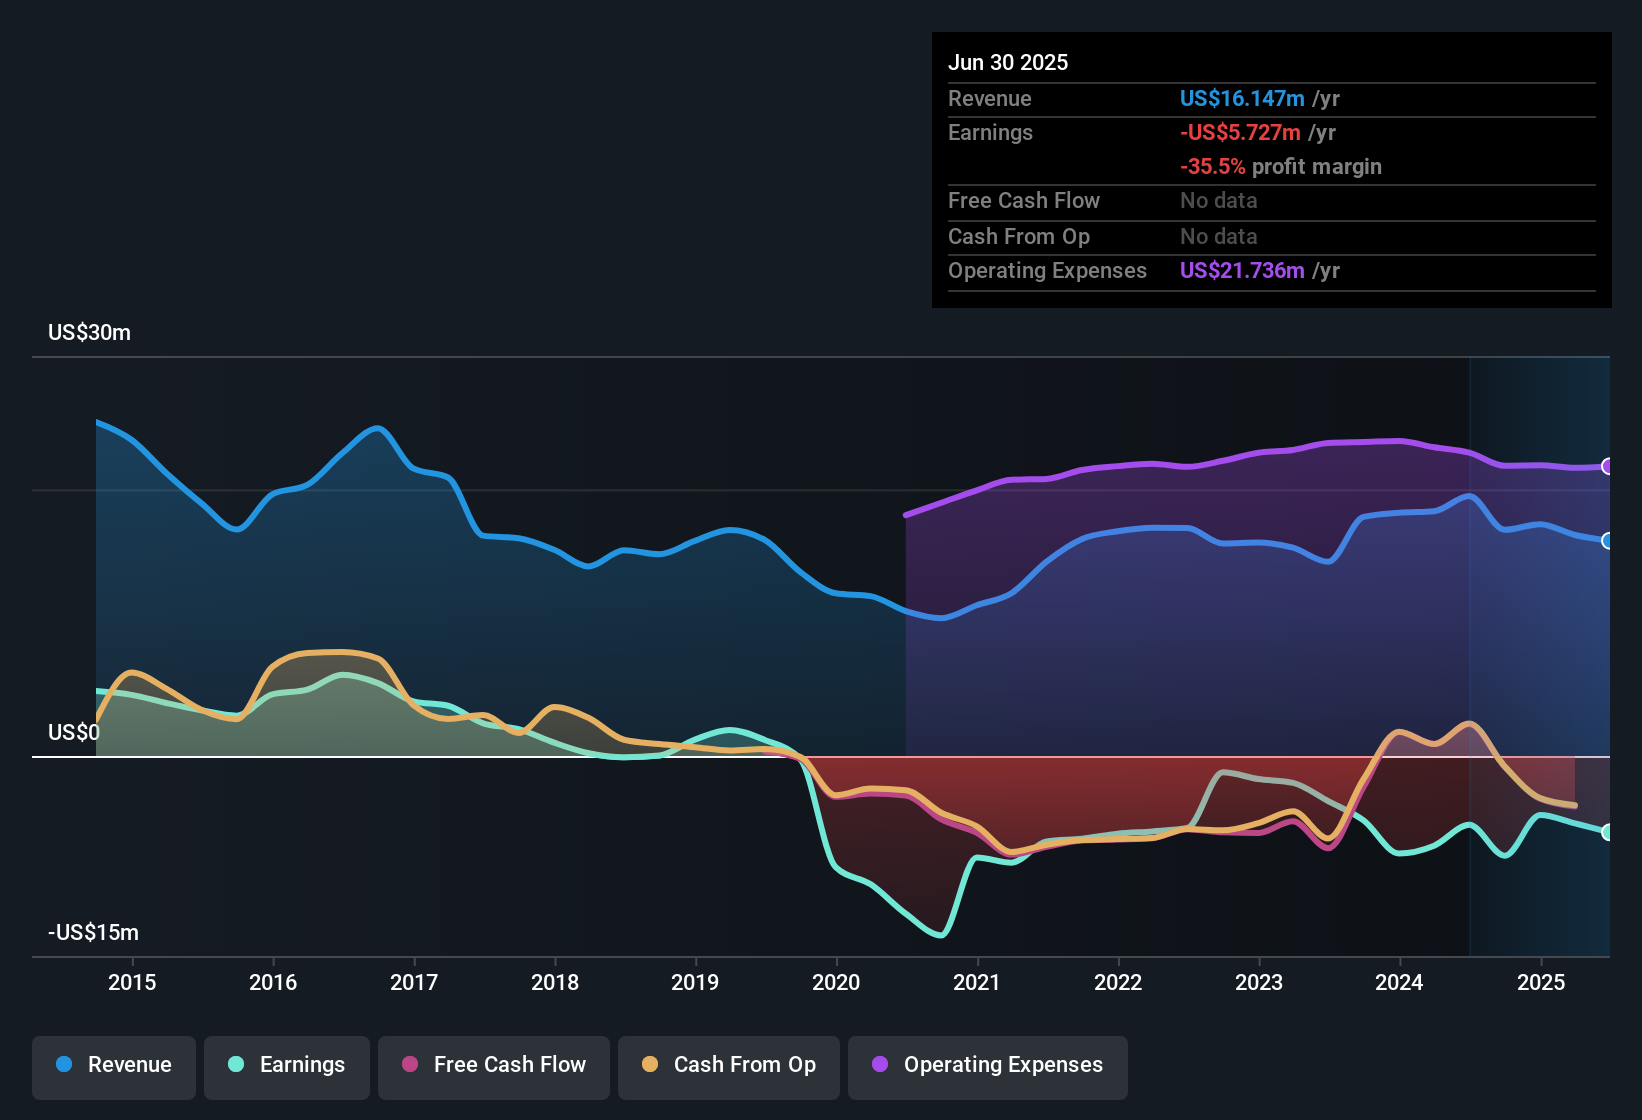Screen dimensions: 1642x1120
Task: Click the US$0 y-axis label
Action: (x=74, y=733)
